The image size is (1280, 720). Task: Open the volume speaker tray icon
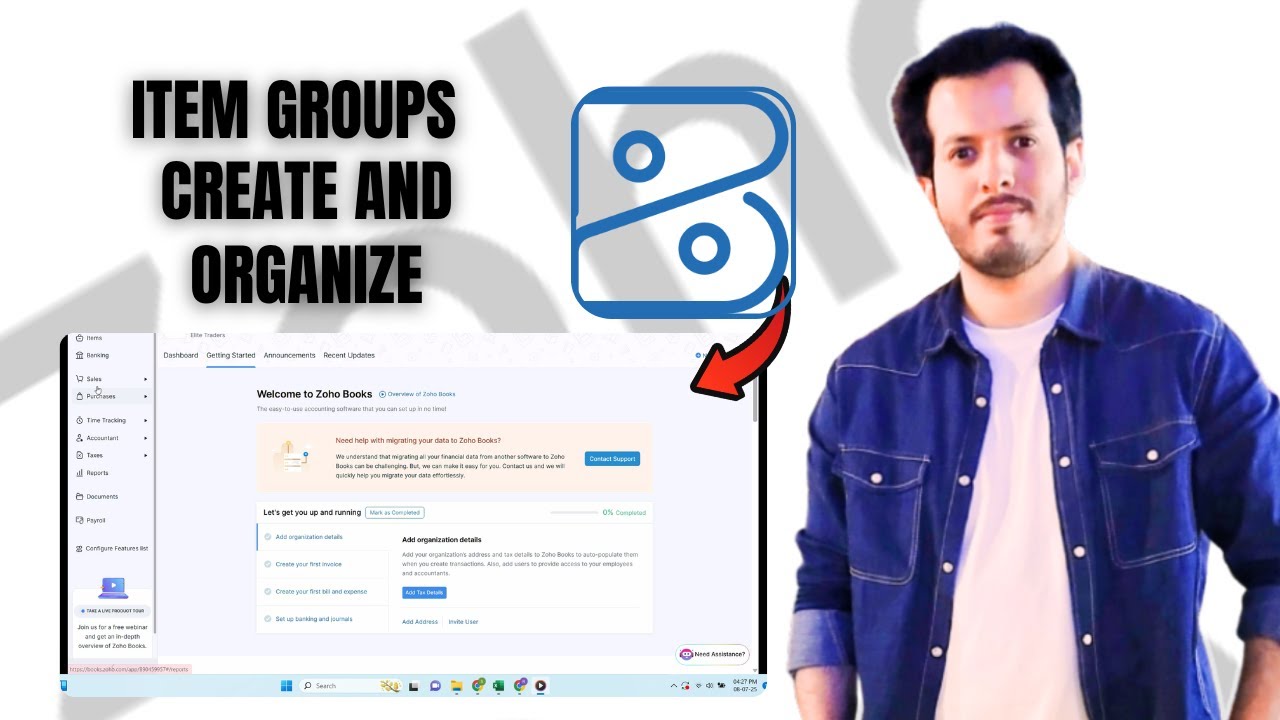tap(709, 686)
